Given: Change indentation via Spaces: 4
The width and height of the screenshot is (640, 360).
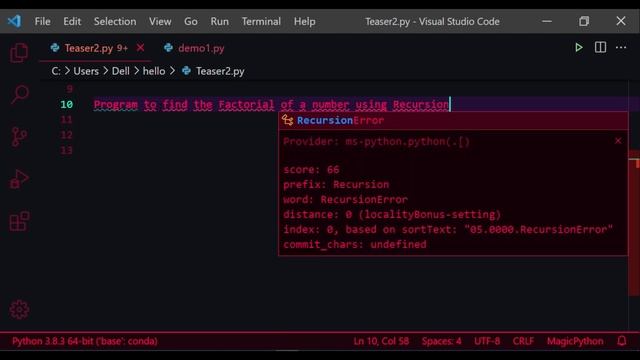Looking at the screenshot, I should pos(441,341).
